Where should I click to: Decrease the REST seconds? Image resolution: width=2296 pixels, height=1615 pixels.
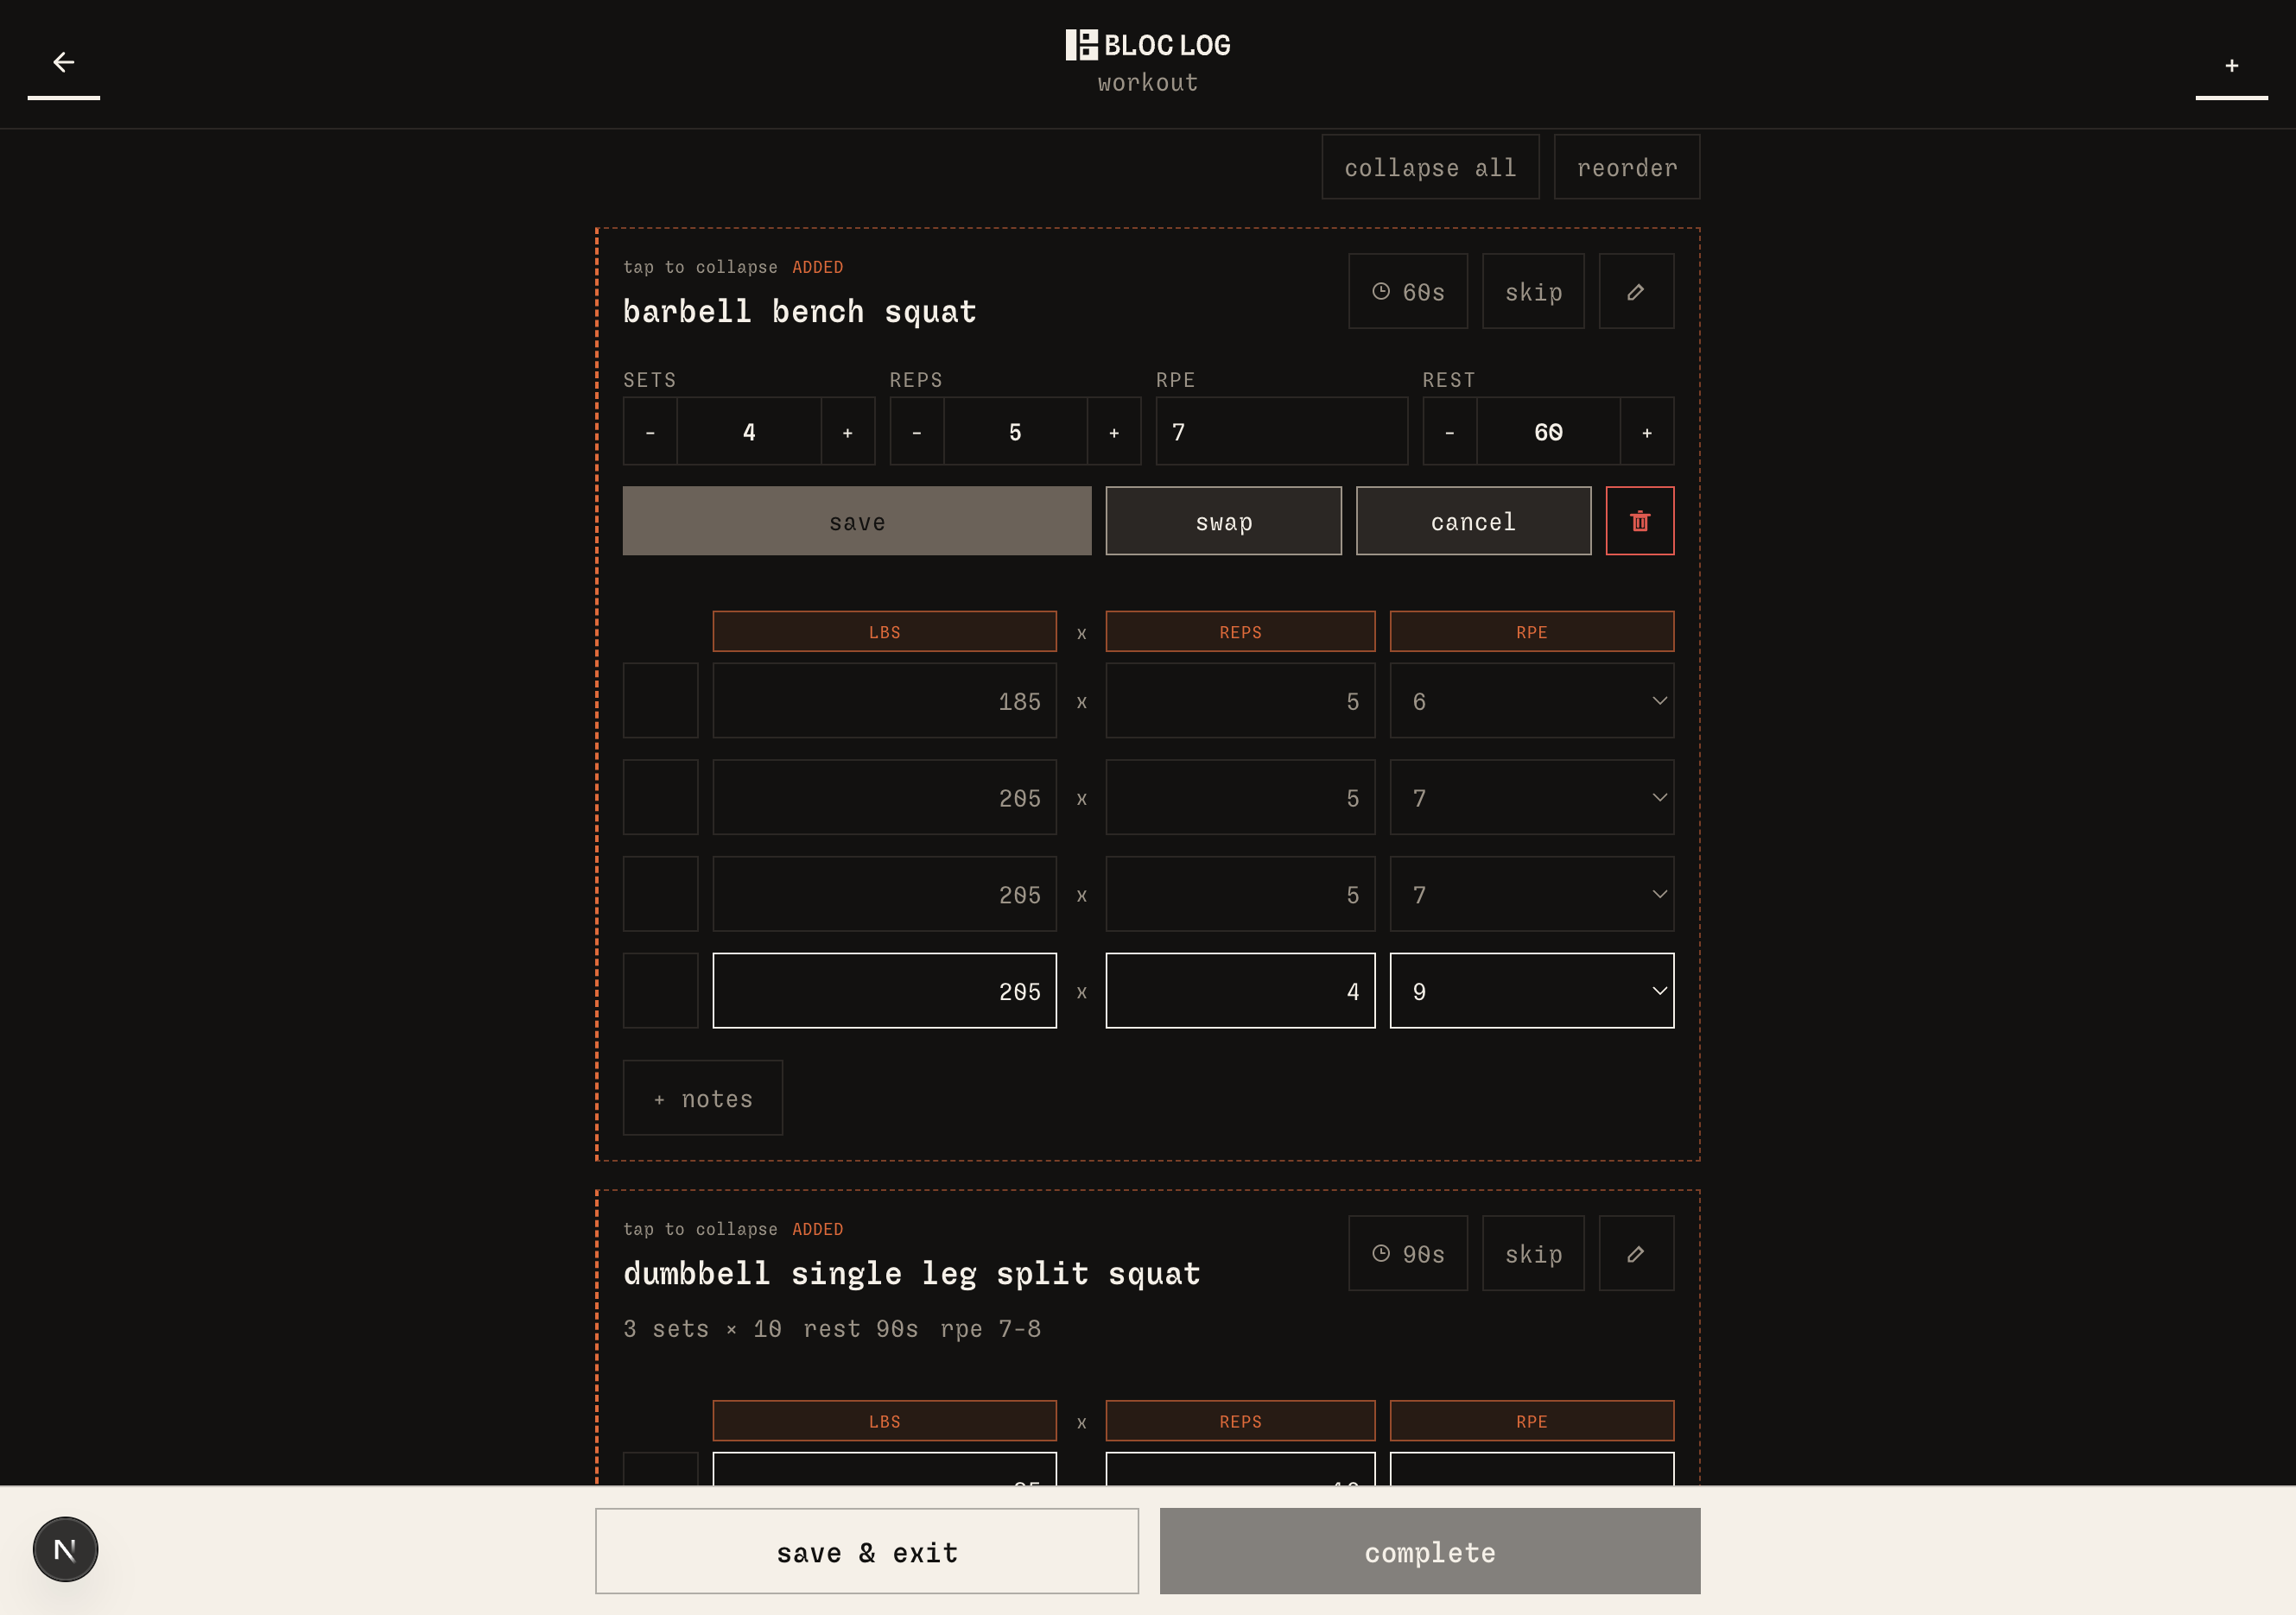1450,431
